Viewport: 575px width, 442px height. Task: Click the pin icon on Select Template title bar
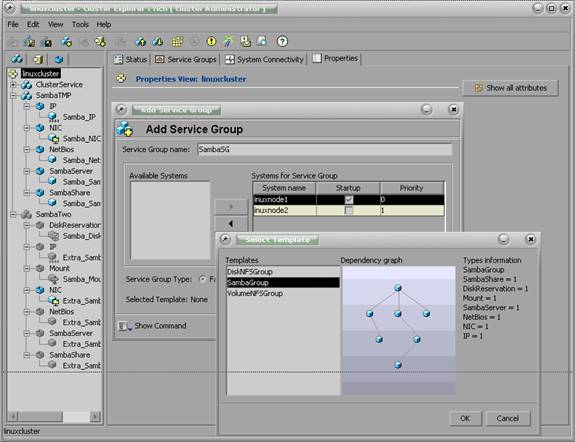point(225,240)
